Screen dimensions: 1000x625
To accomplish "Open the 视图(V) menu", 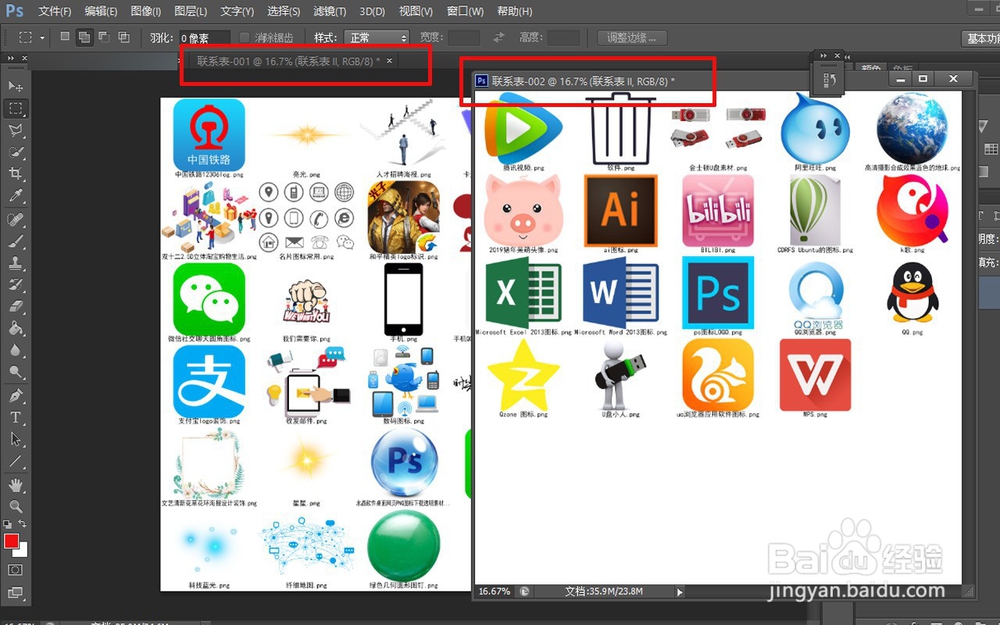I will [x=416, y=11].
